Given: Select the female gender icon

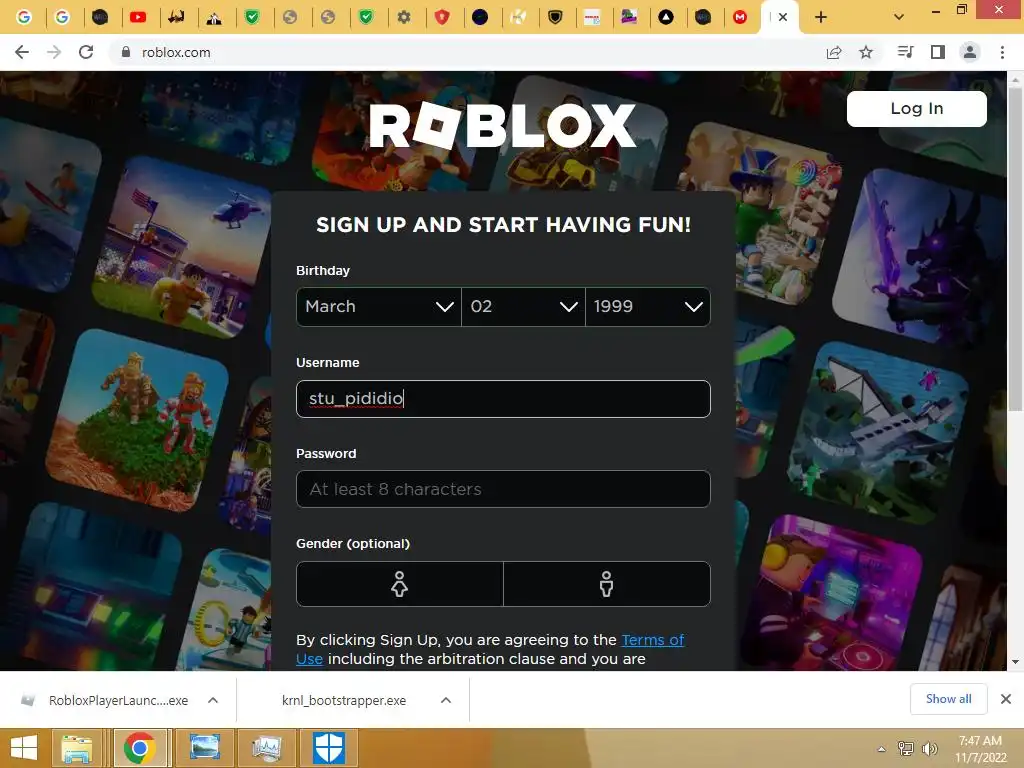Looking at the screenshot, I should (400, 584).
